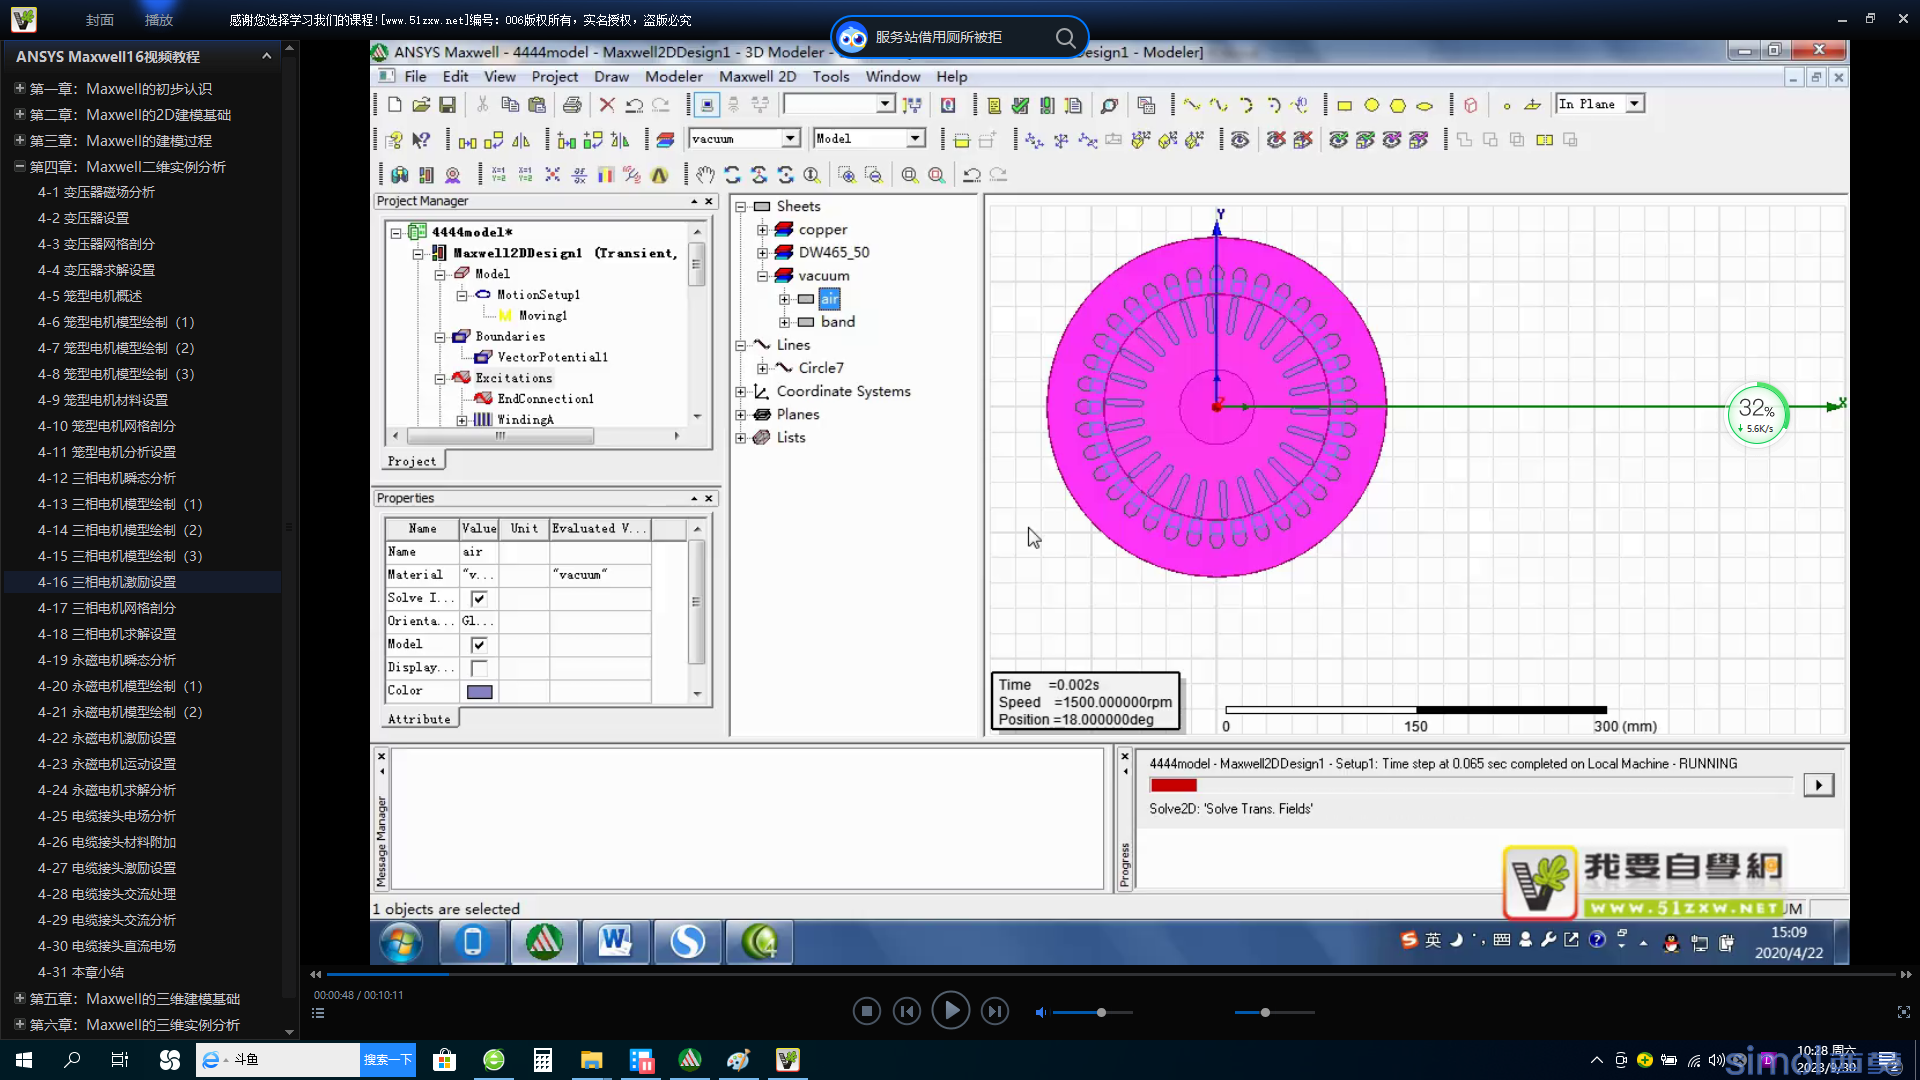
Task: Expand 第五章 chapter in course list
Action: coord(19,998)
